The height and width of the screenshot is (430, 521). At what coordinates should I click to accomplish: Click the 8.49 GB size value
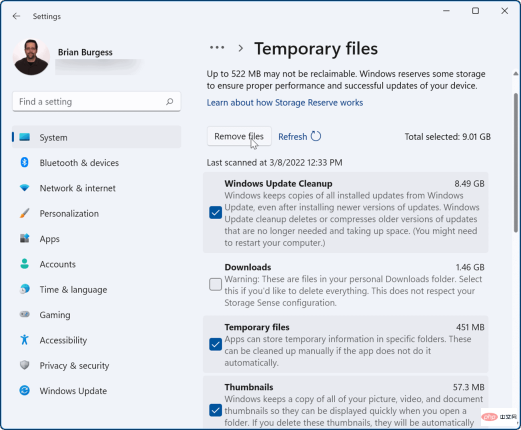469,183
